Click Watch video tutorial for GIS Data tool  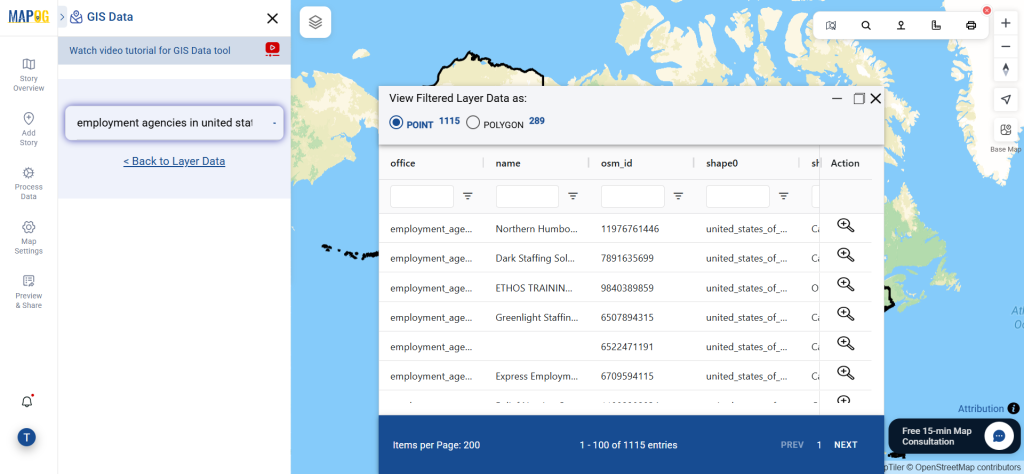(x=150, y=50)
